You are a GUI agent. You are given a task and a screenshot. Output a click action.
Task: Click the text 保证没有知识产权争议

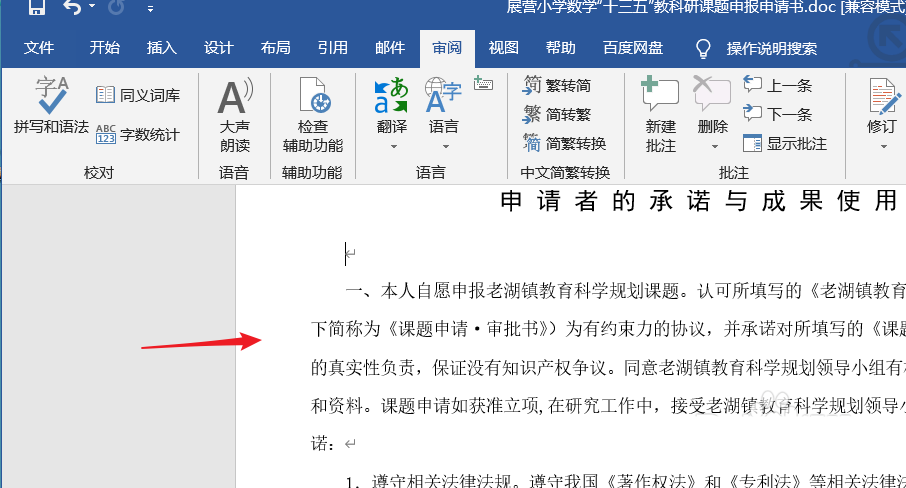point(519,367)
